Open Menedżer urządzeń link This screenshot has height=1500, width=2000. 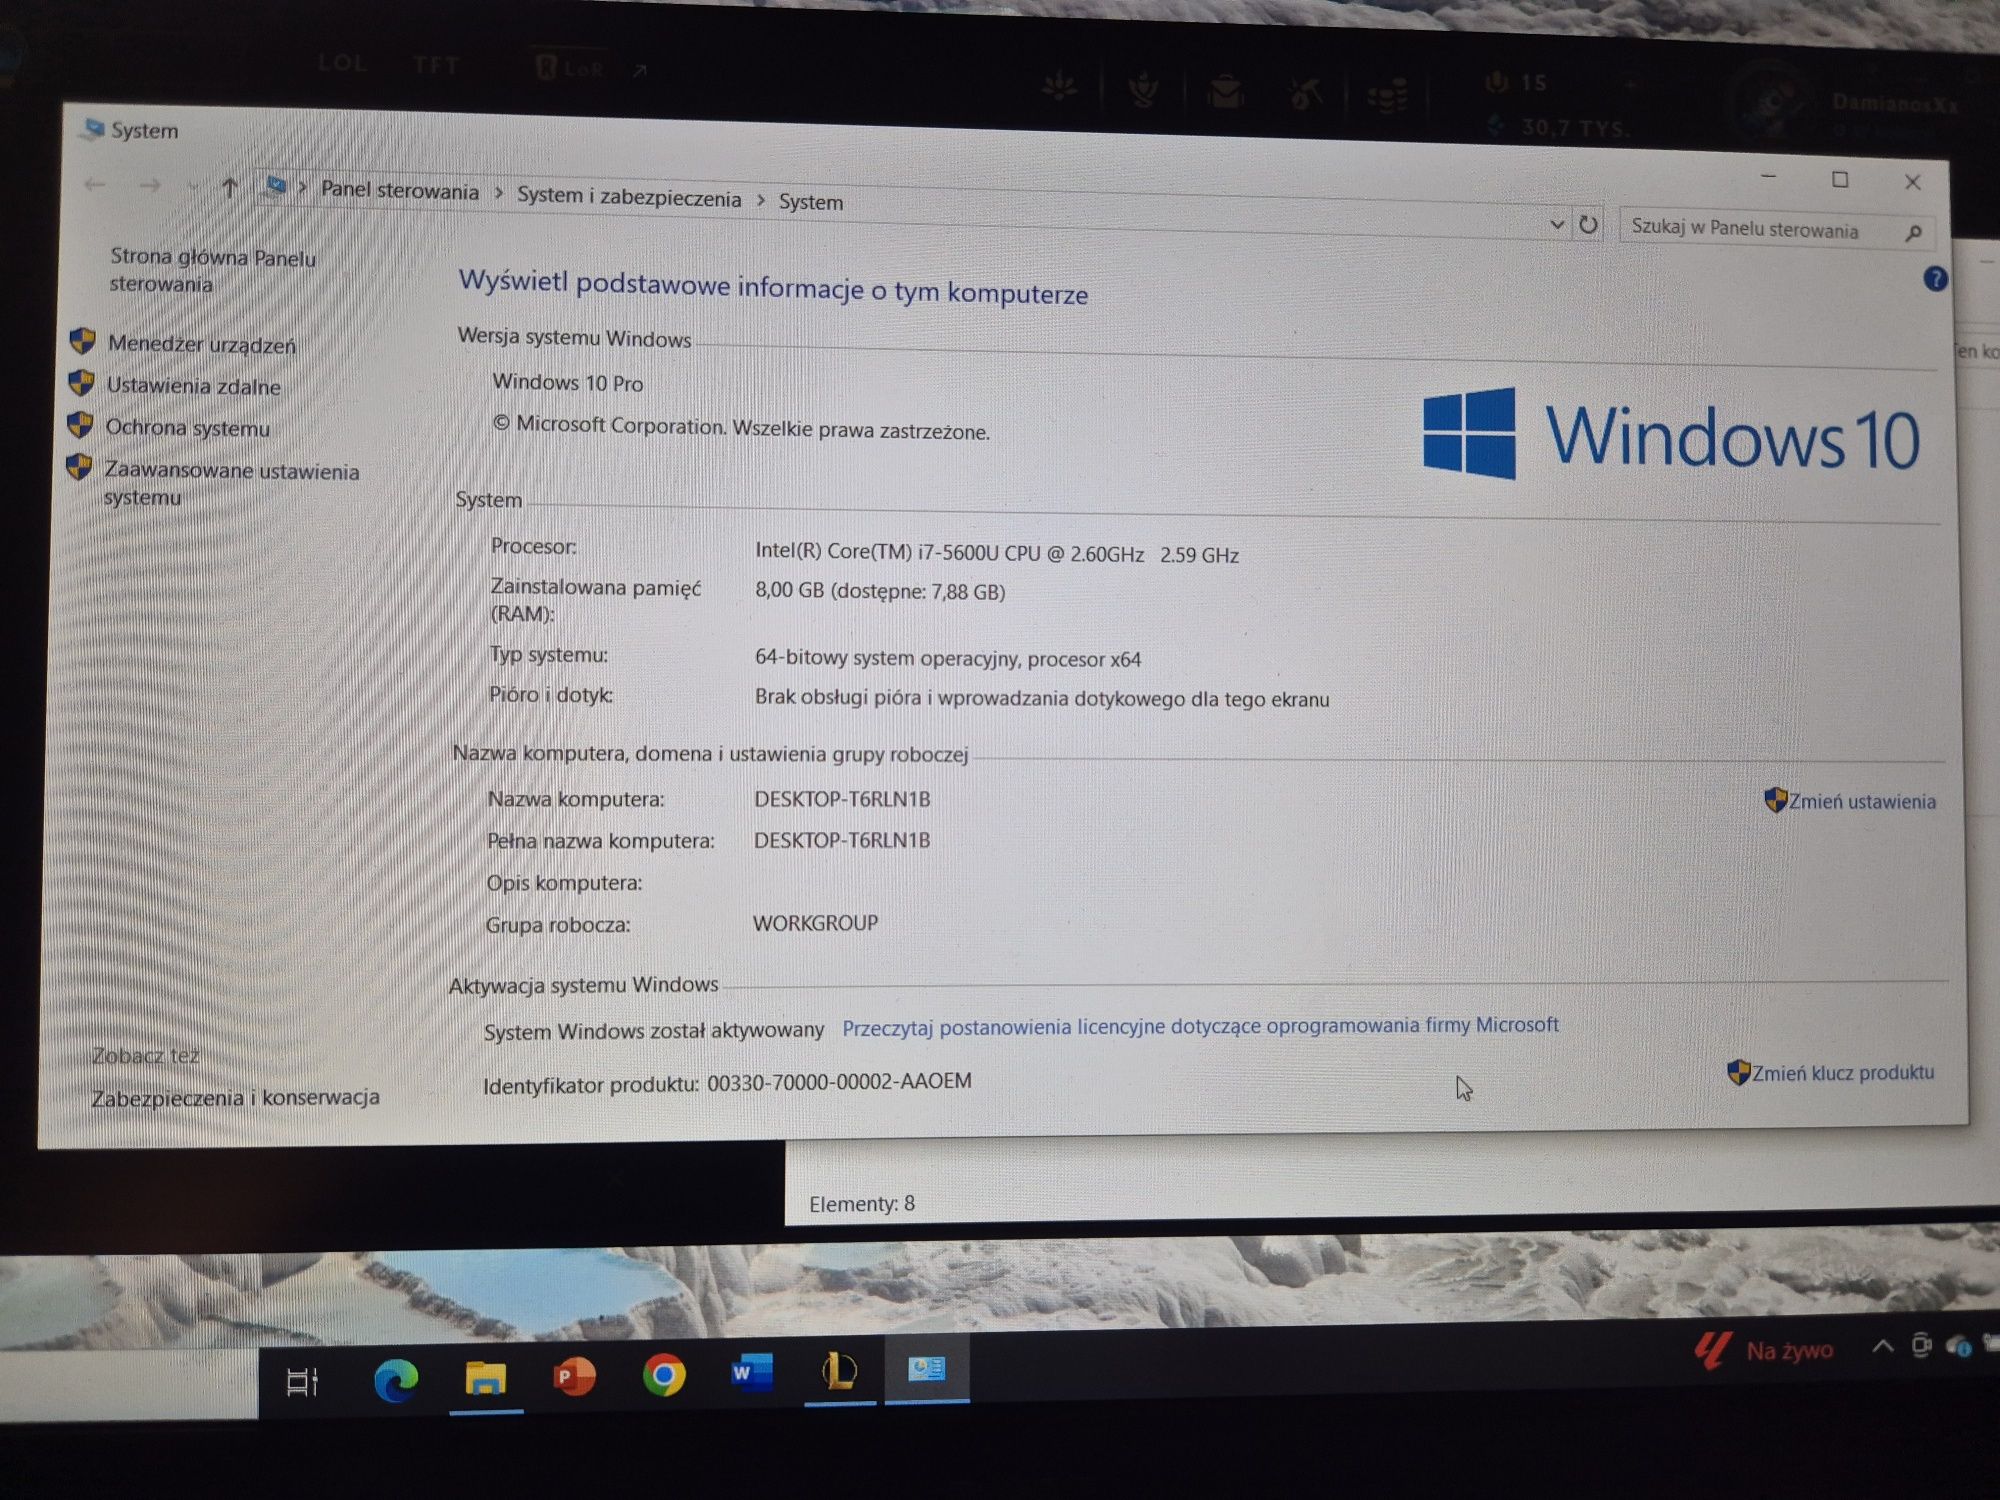(202, 344)
